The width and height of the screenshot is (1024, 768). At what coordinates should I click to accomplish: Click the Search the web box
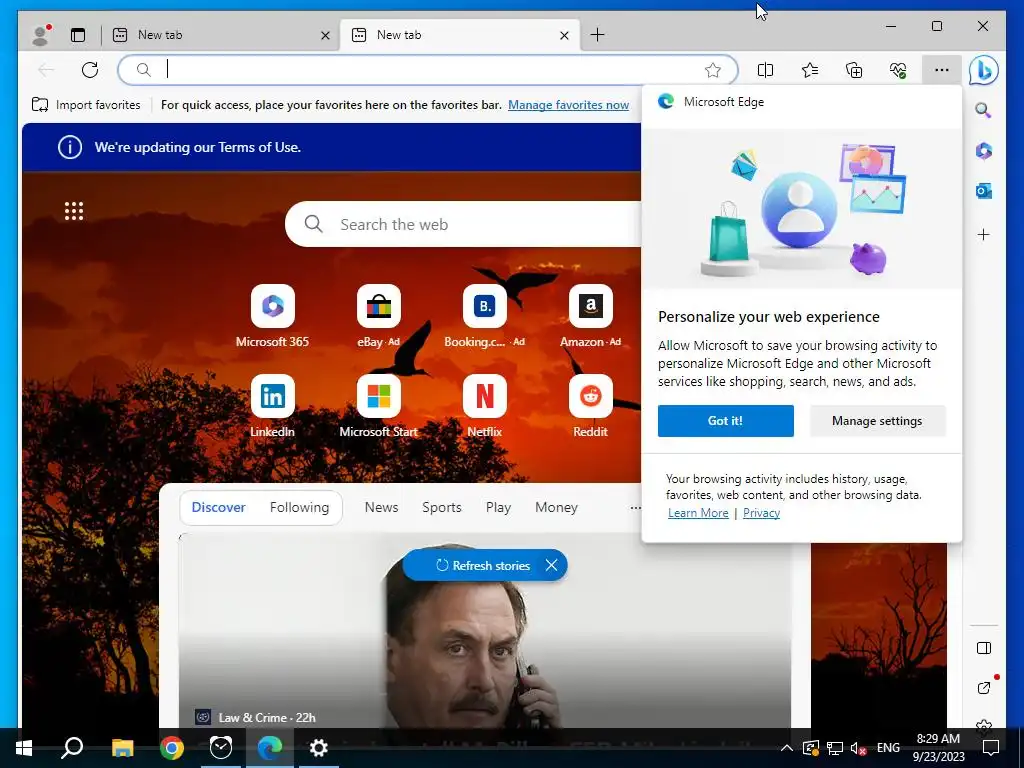point(464,225)
